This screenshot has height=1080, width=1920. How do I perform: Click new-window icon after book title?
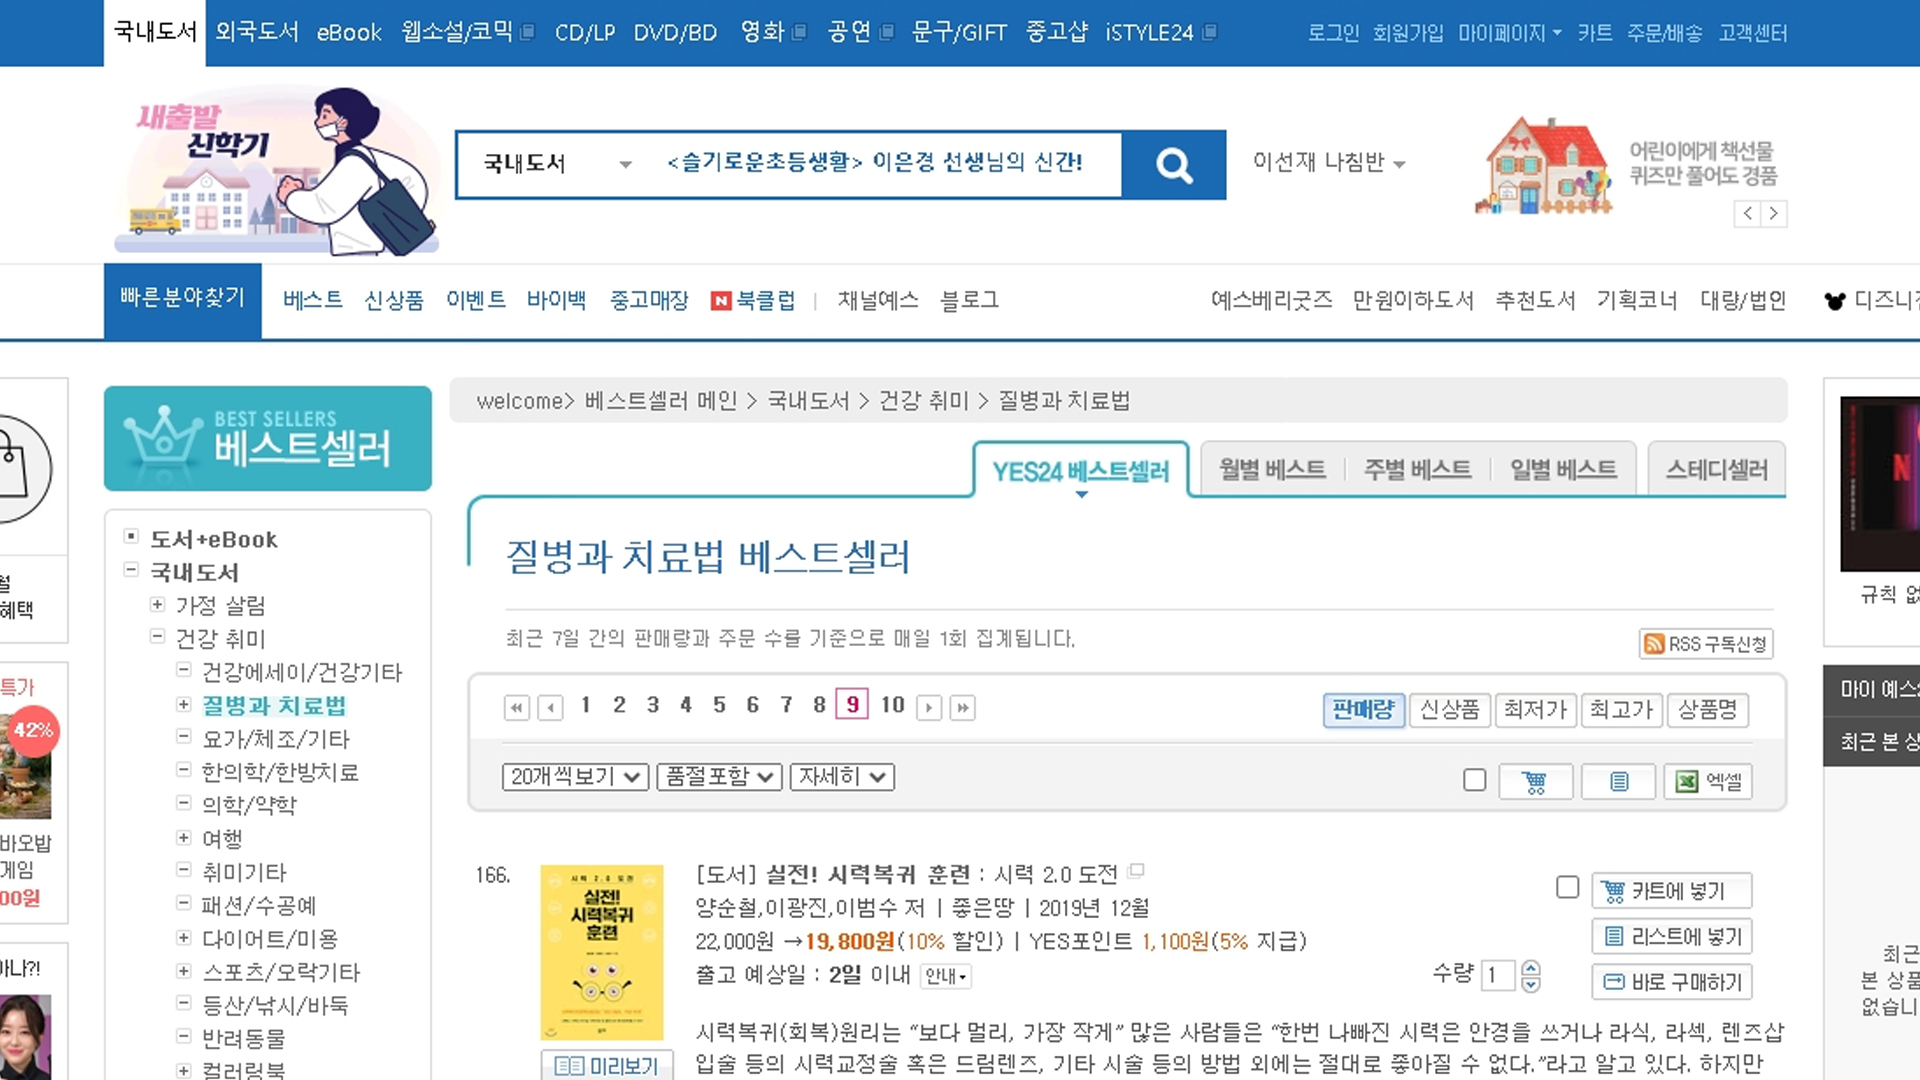tap(1136, 871)
